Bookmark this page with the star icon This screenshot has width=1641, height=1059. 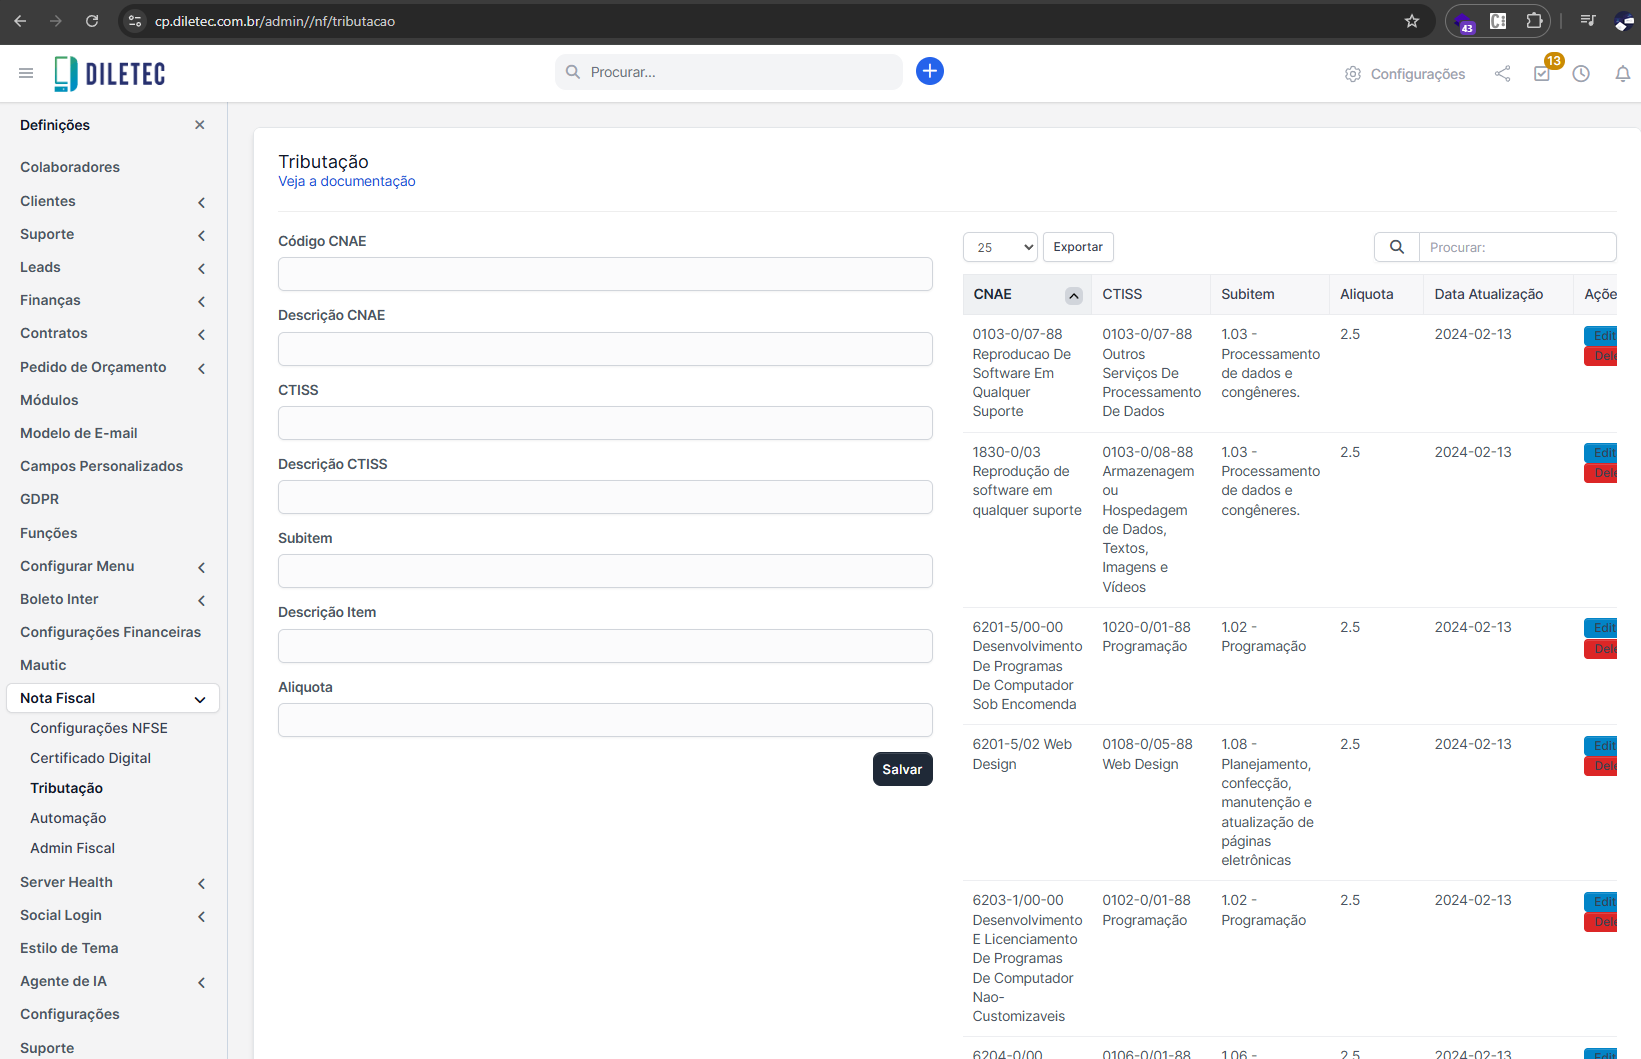pyautogui.click(x=1412, y=21)
